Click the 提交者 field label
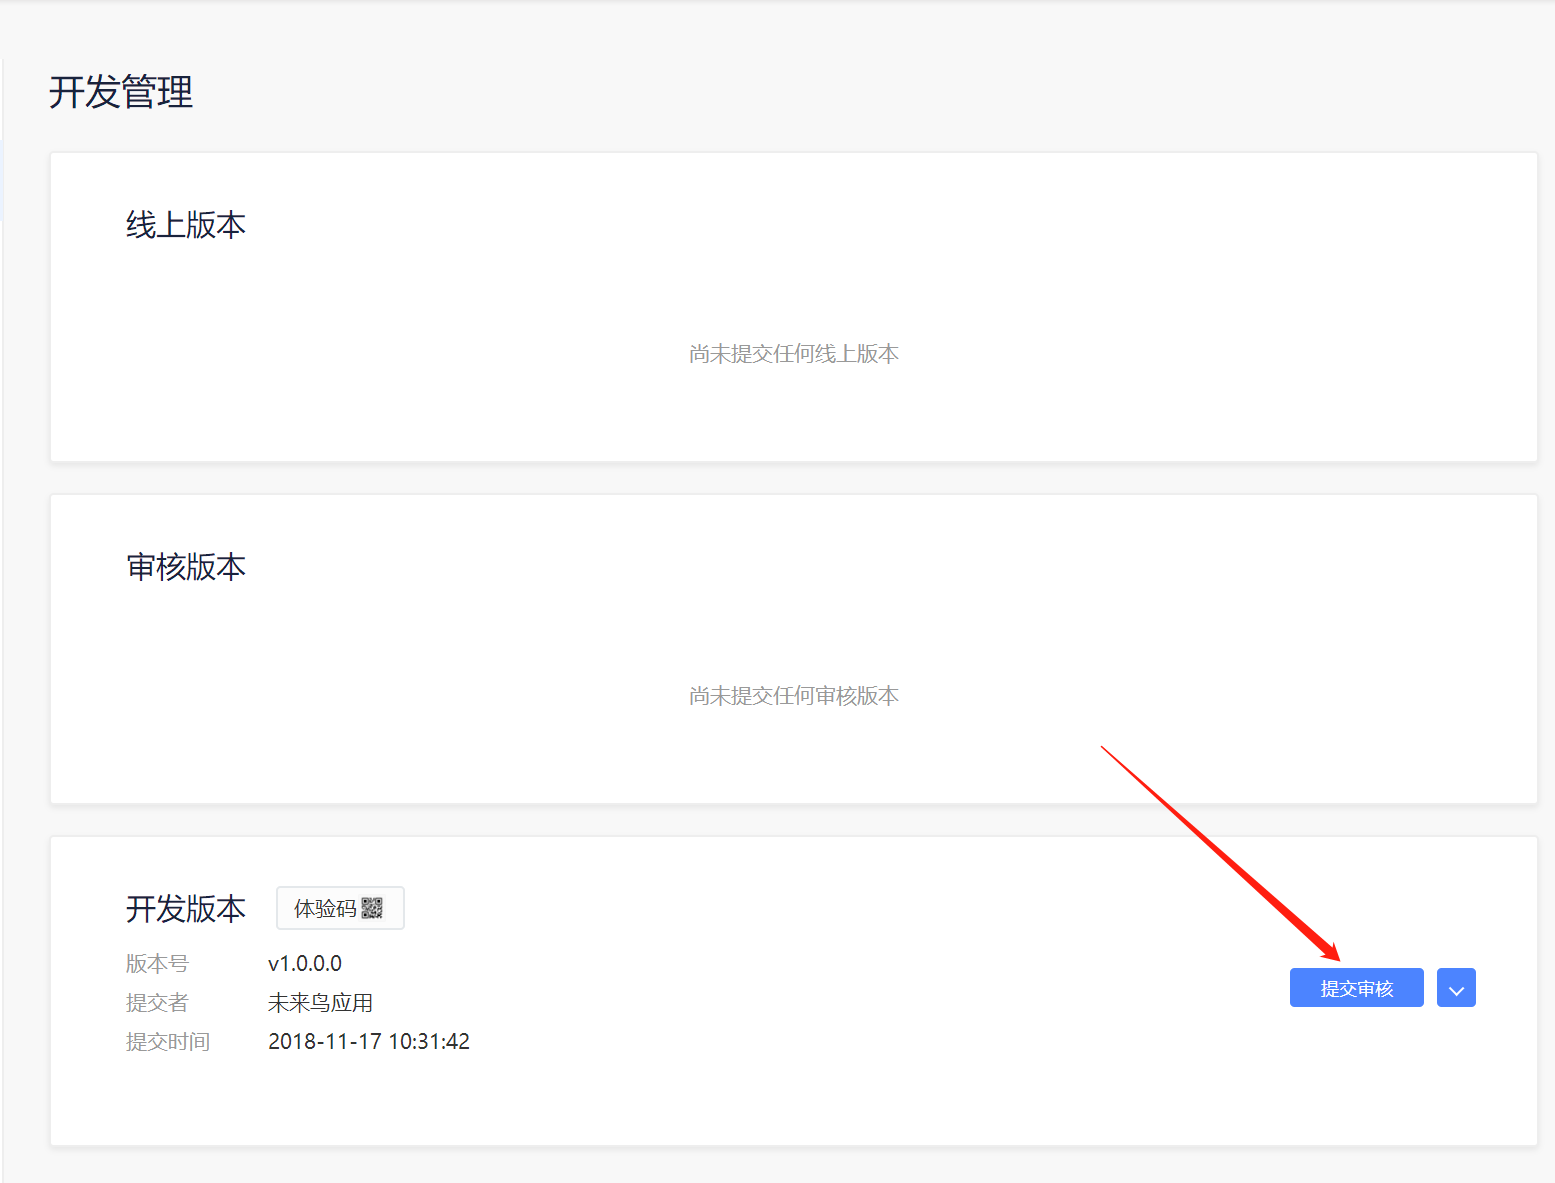The image size is (1555, 1183). [157, 1003]
